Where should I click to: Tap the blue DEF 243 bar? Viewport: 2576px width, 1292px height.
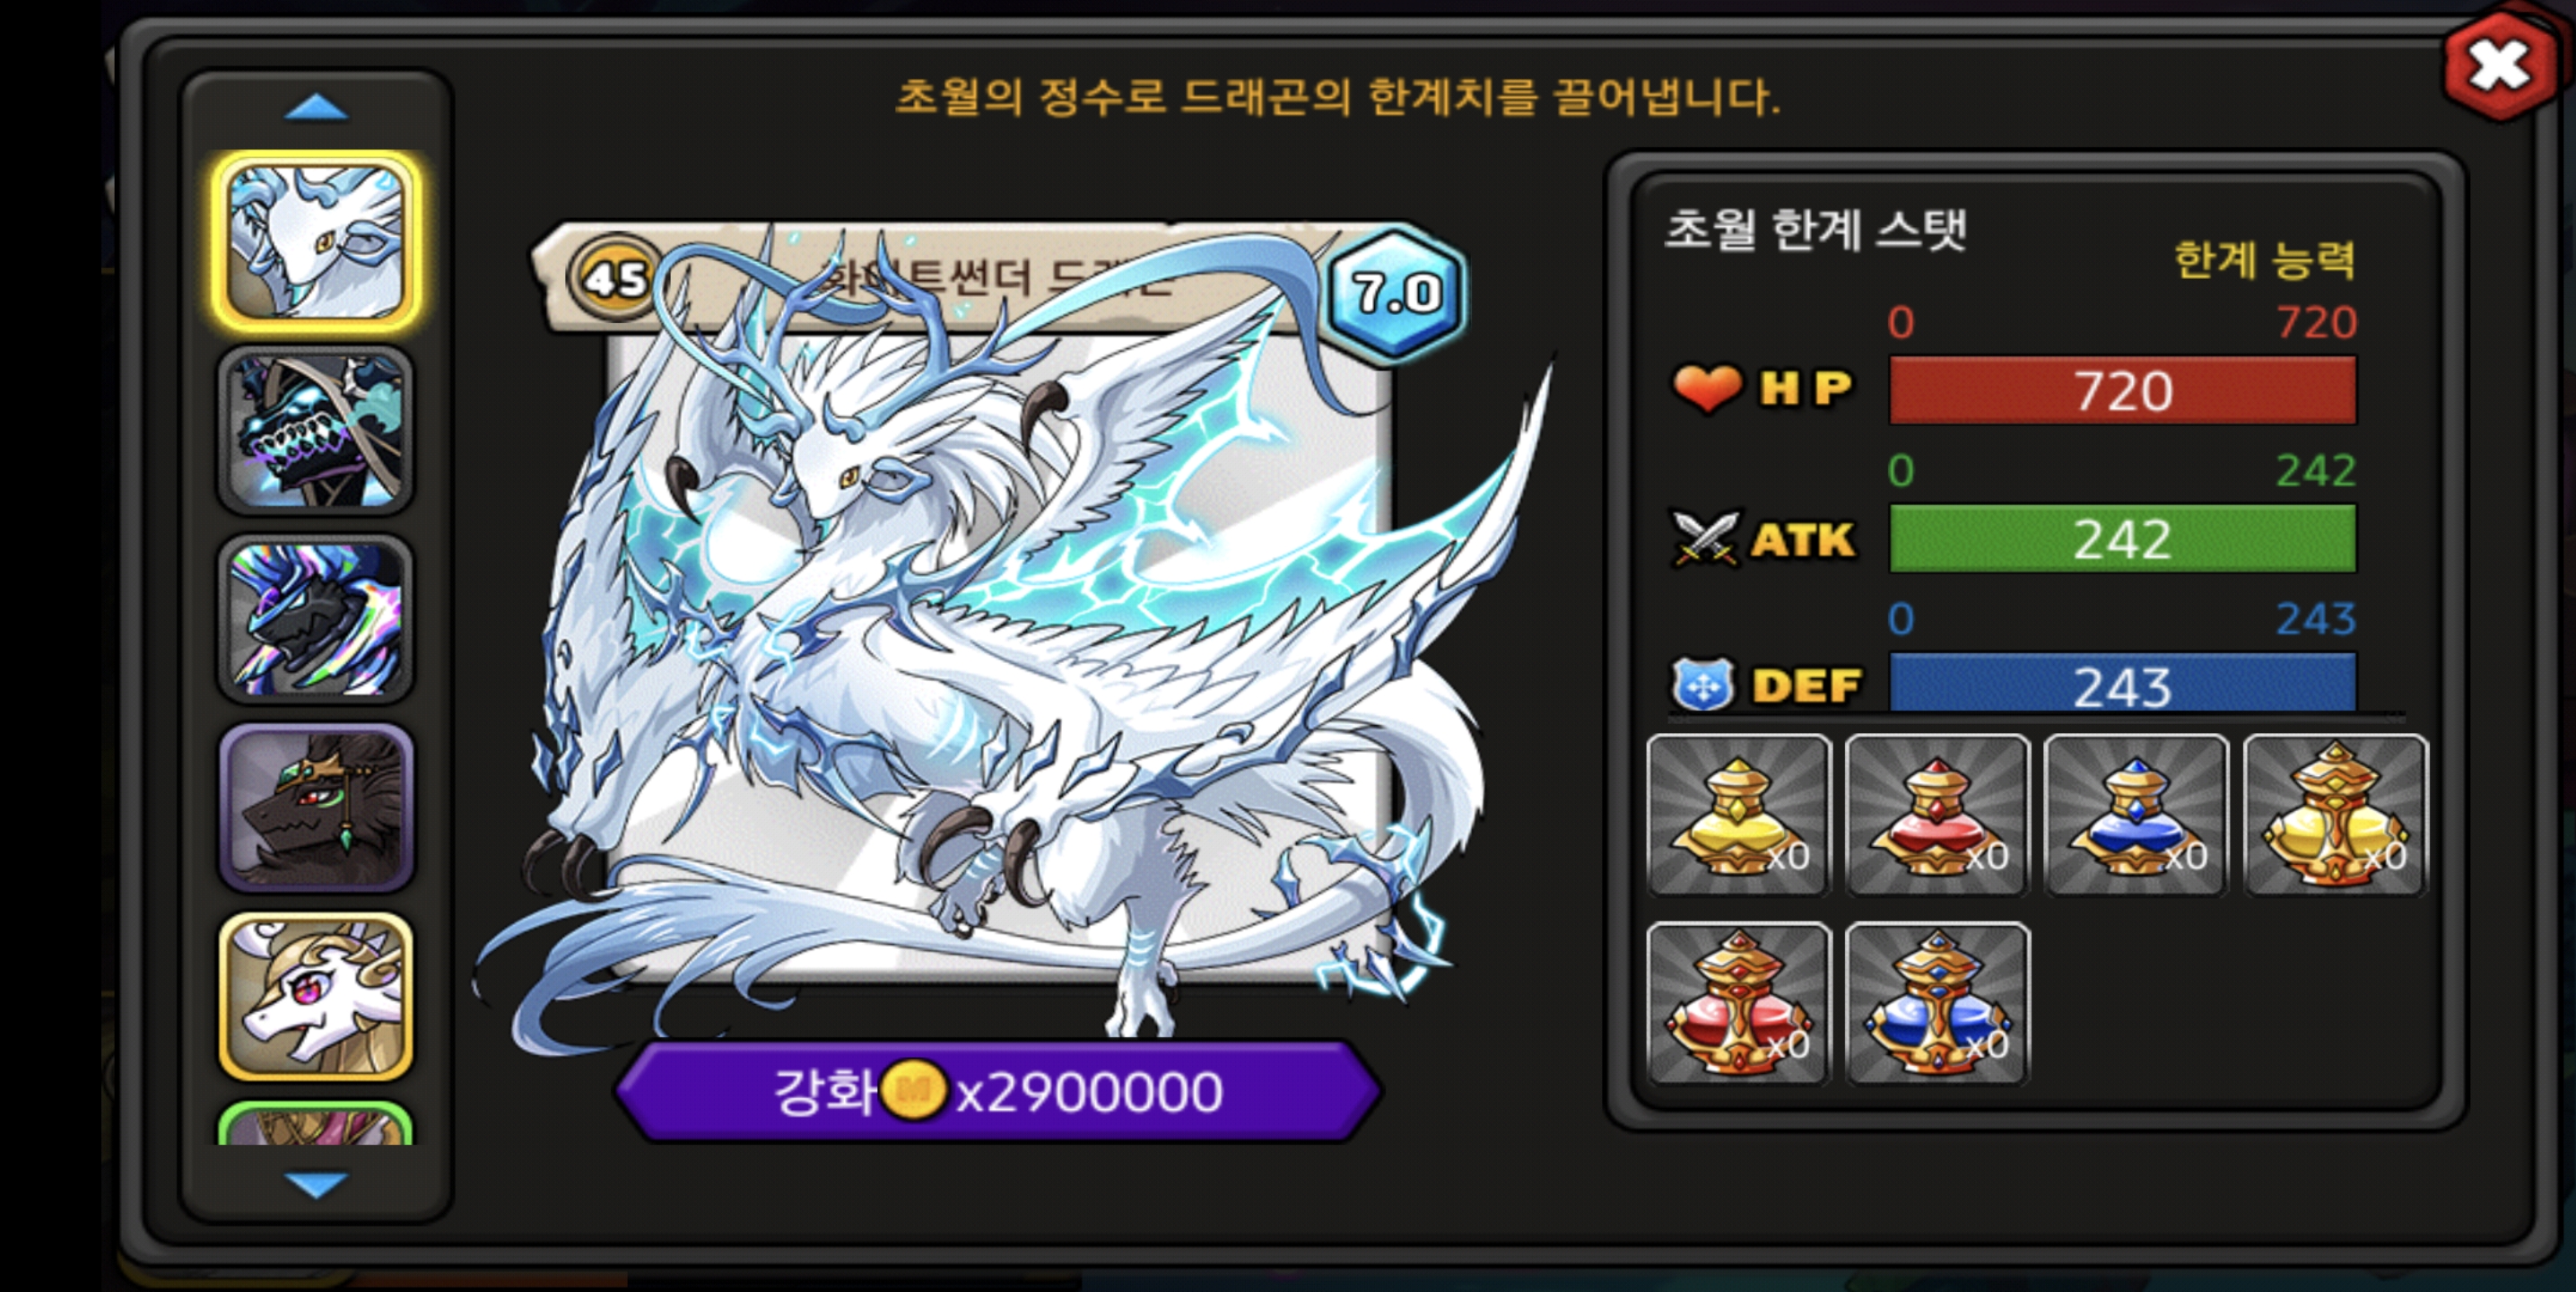(x=2122, y=683)
